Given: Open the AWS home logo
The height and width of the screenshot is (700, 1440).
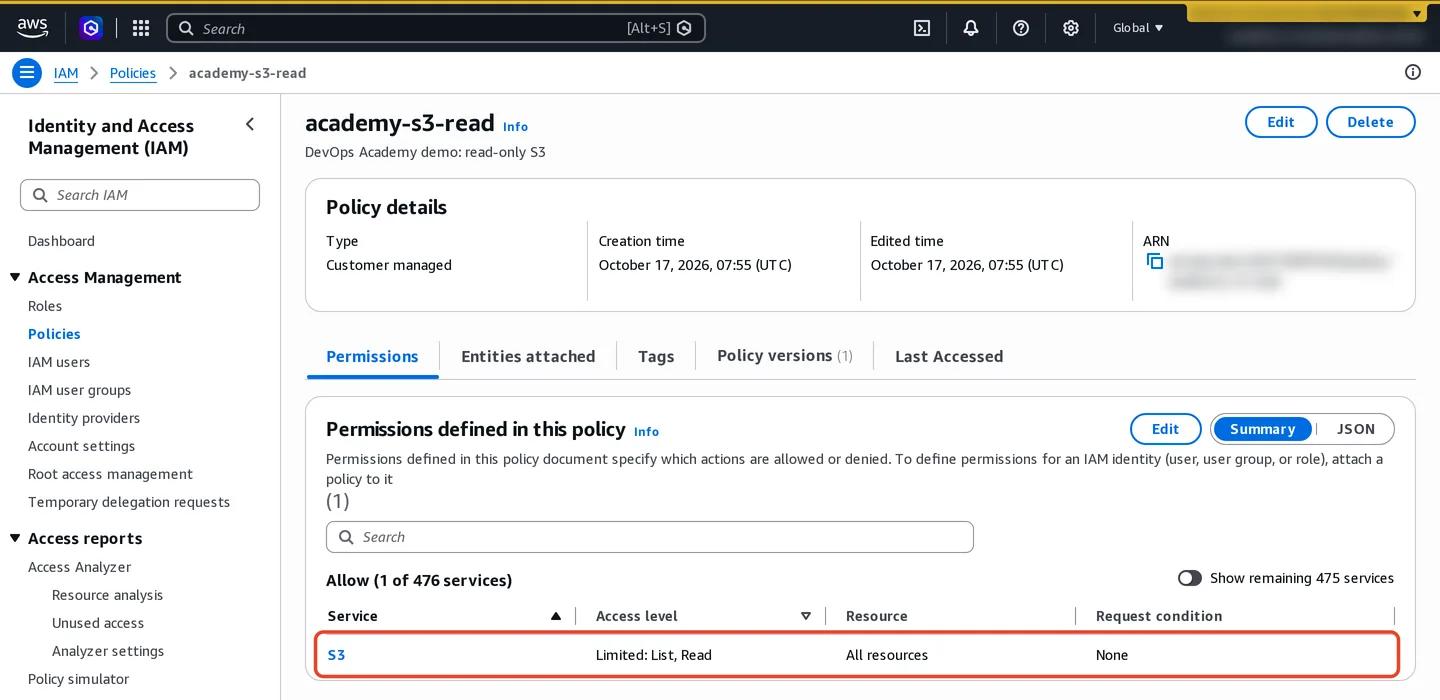Looking at the screenshot, I should pyautogui.click(x=33, y=28).
